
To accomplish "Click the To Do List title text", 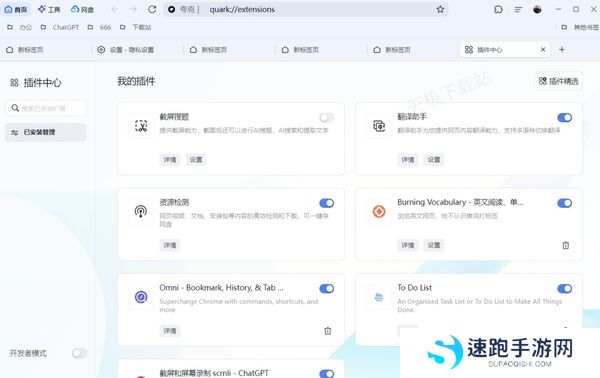I will [414, 288].
